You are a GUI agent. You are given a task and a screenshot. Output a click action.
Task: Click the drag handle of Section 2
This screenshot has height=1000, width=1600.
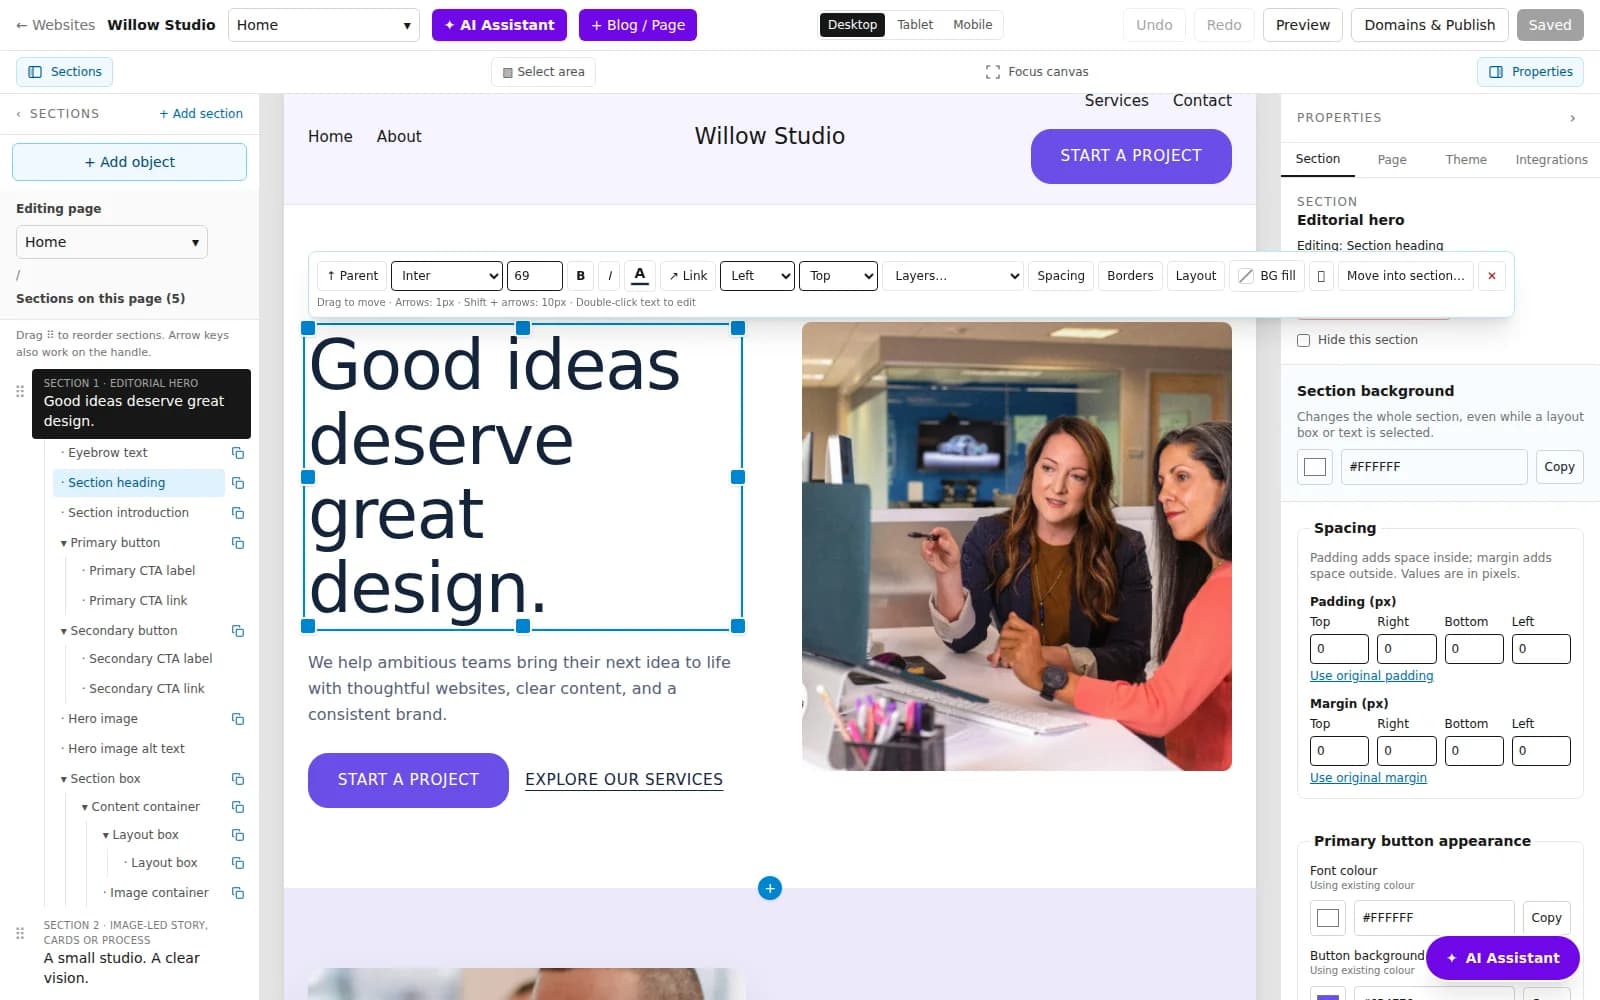[x=20, y=933]
